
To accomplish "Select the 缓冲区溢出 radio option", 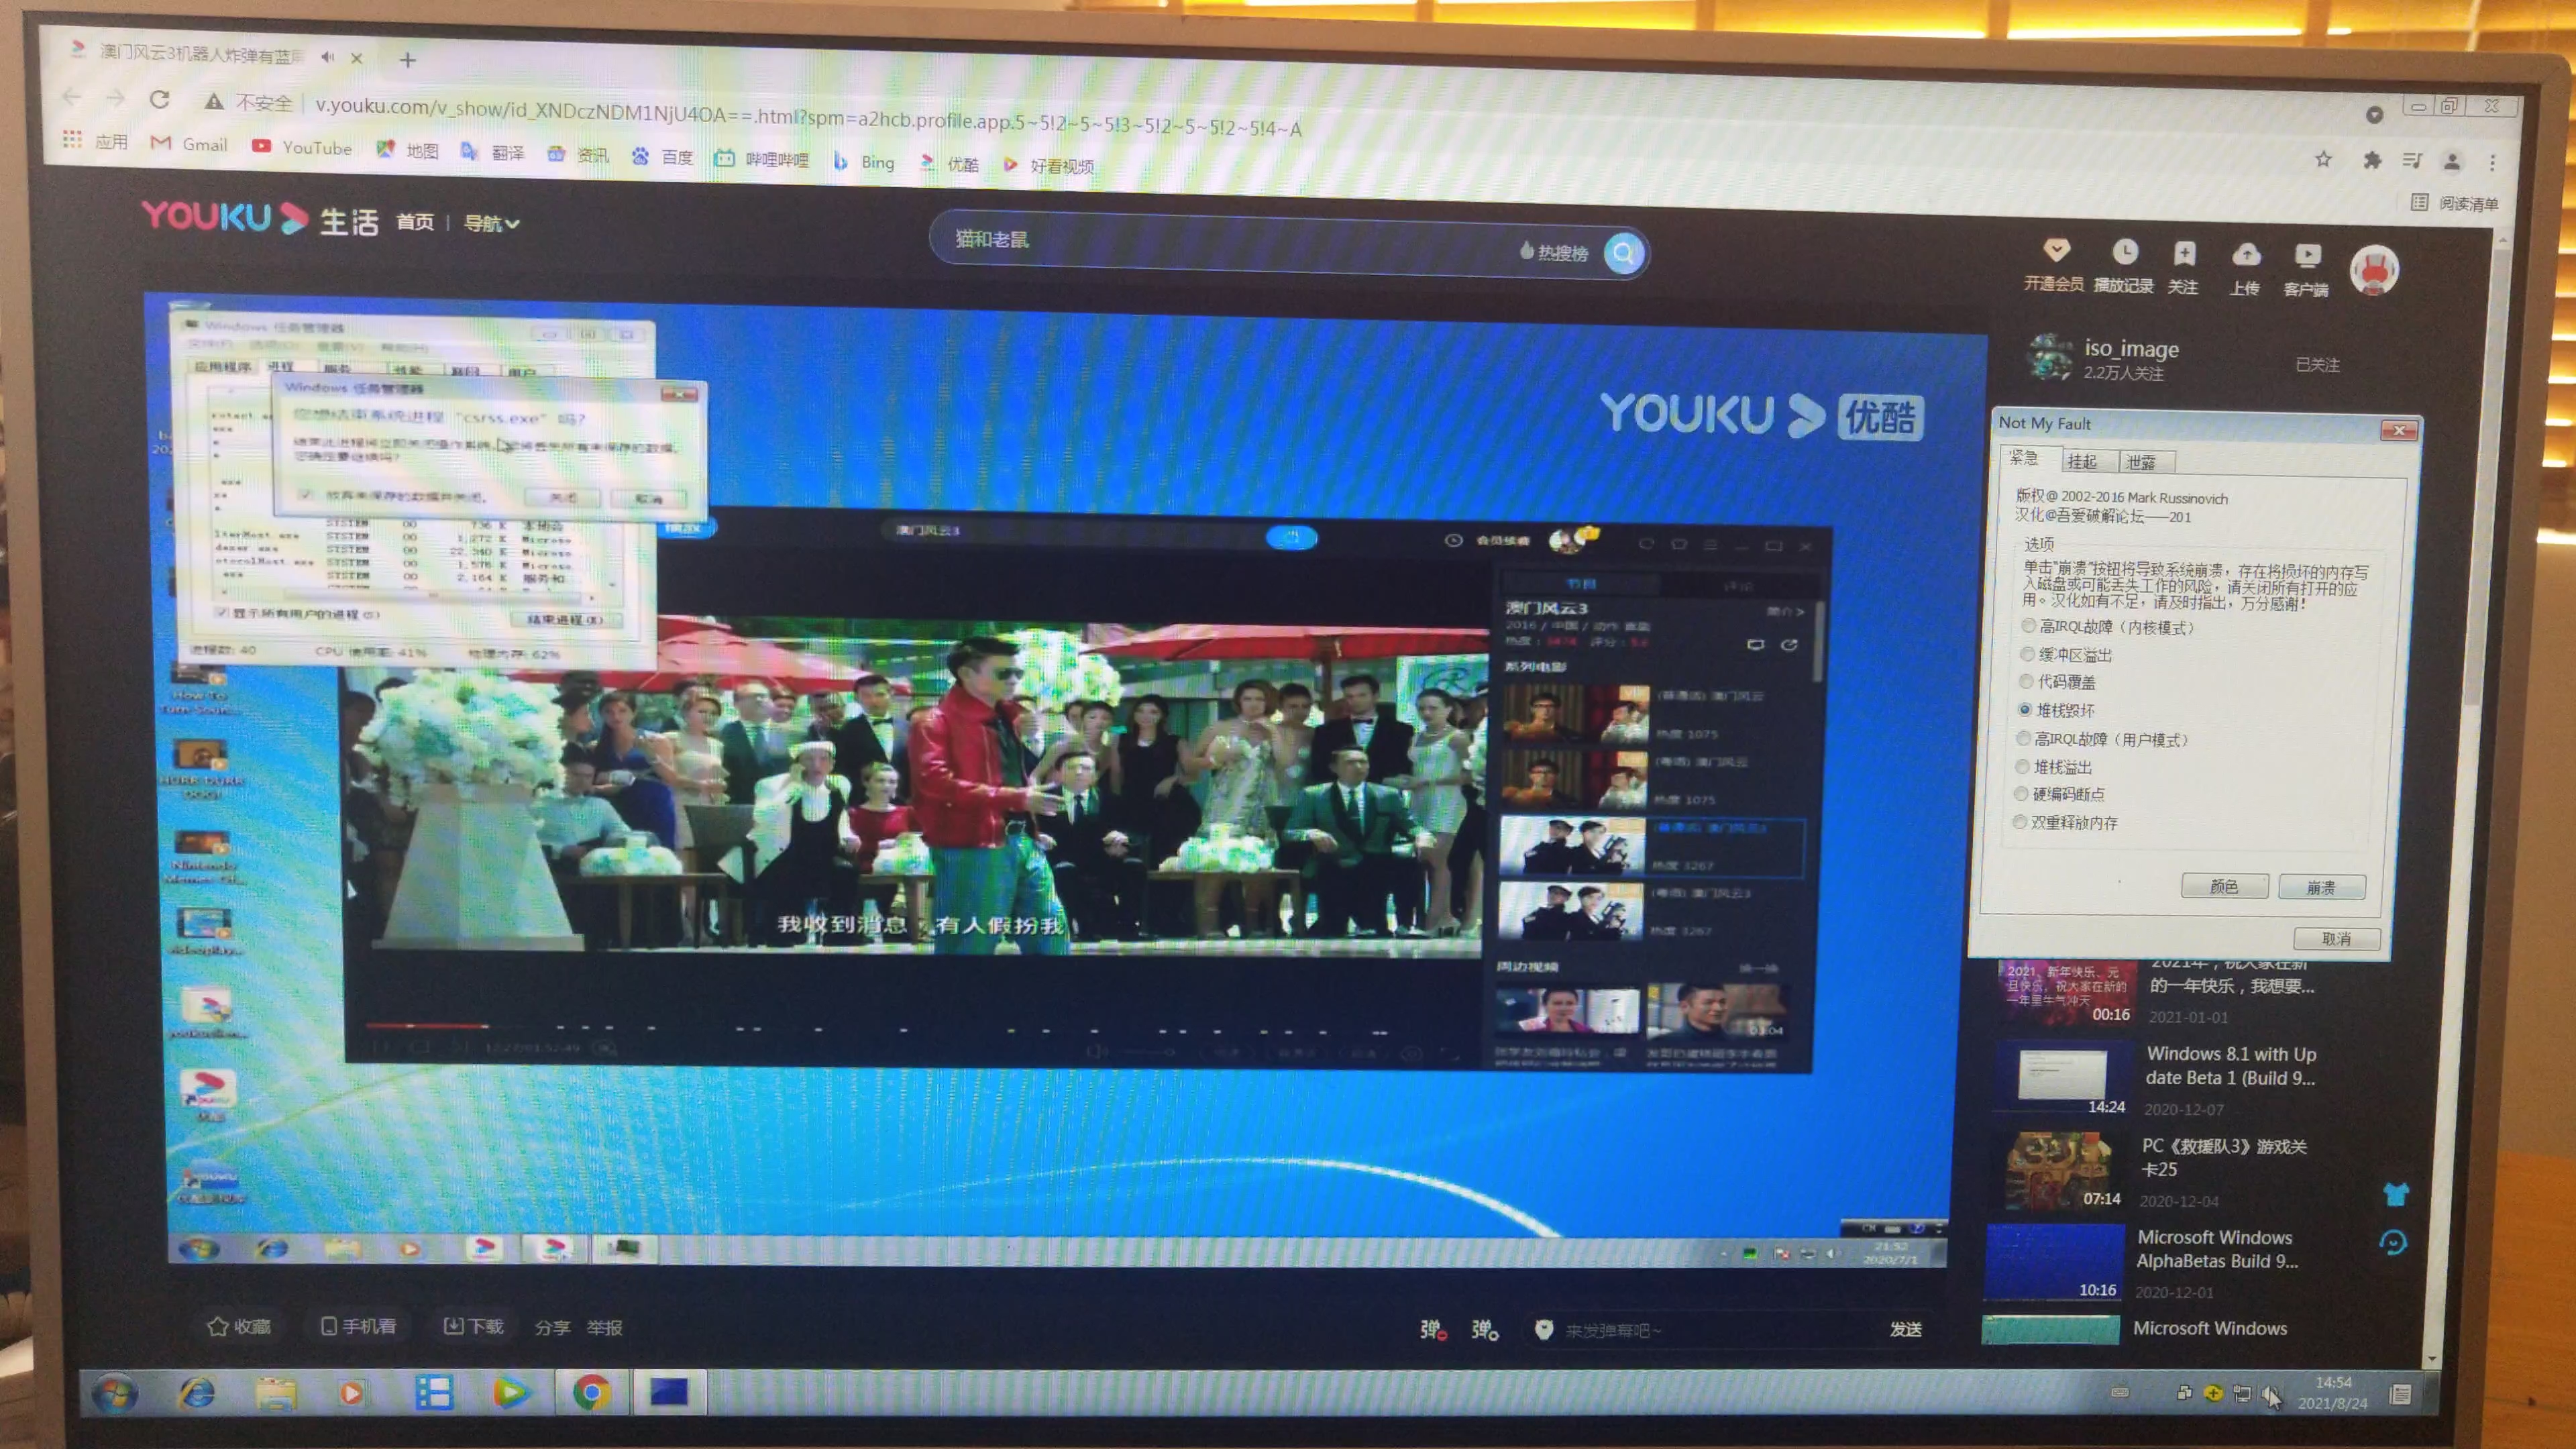I will [2065, 655].
